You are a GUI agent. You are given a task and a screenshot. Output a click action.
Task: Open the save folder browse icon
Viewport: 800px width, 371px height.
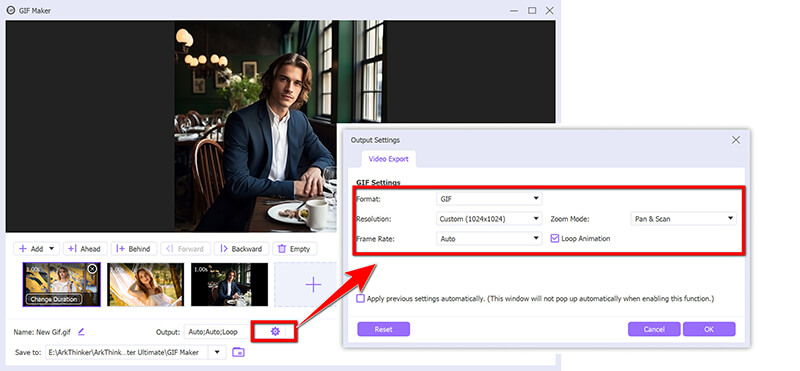click(x=238, y=352)
